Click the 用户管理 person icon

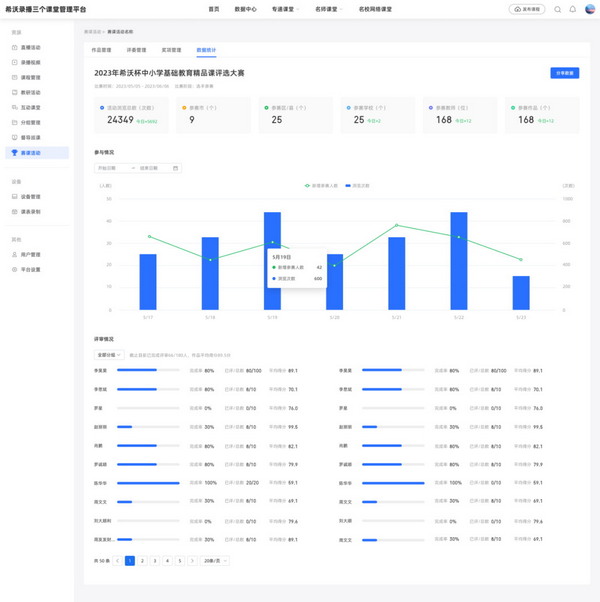click(14, 254)
